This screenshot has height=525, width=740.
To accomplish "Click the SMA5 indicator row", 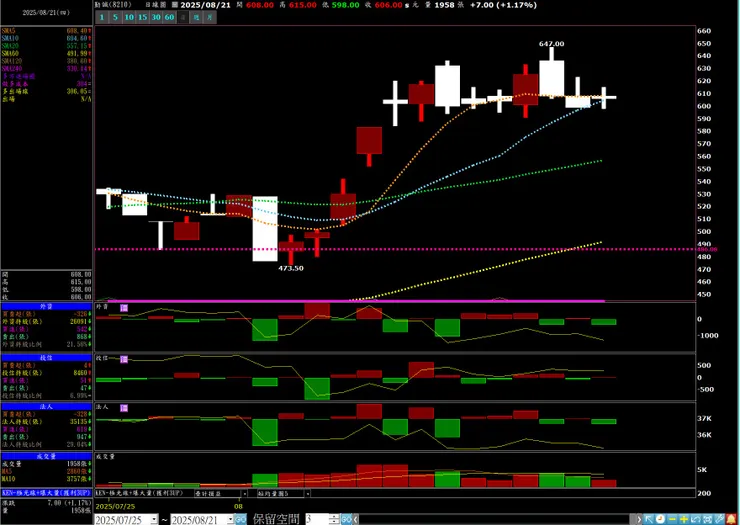I will pyautogui.click(x=46, y=31).
